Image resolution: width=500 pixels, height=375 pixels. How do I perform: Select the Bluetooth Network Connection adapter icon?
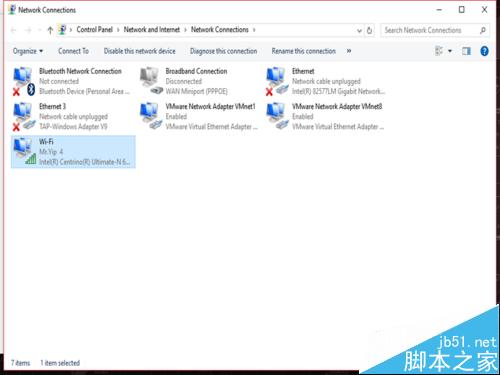[24, 81]
